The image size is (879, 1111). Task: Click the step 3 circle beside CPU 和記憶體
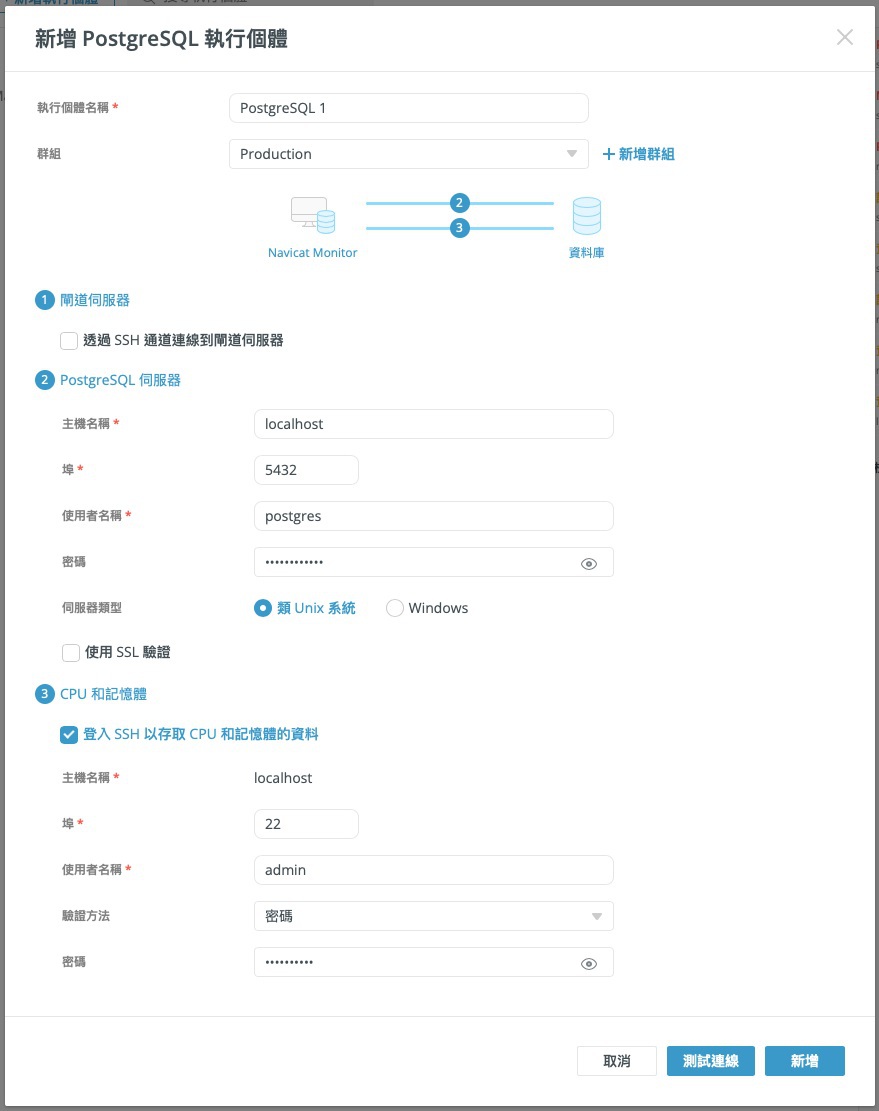pos(44,693)
